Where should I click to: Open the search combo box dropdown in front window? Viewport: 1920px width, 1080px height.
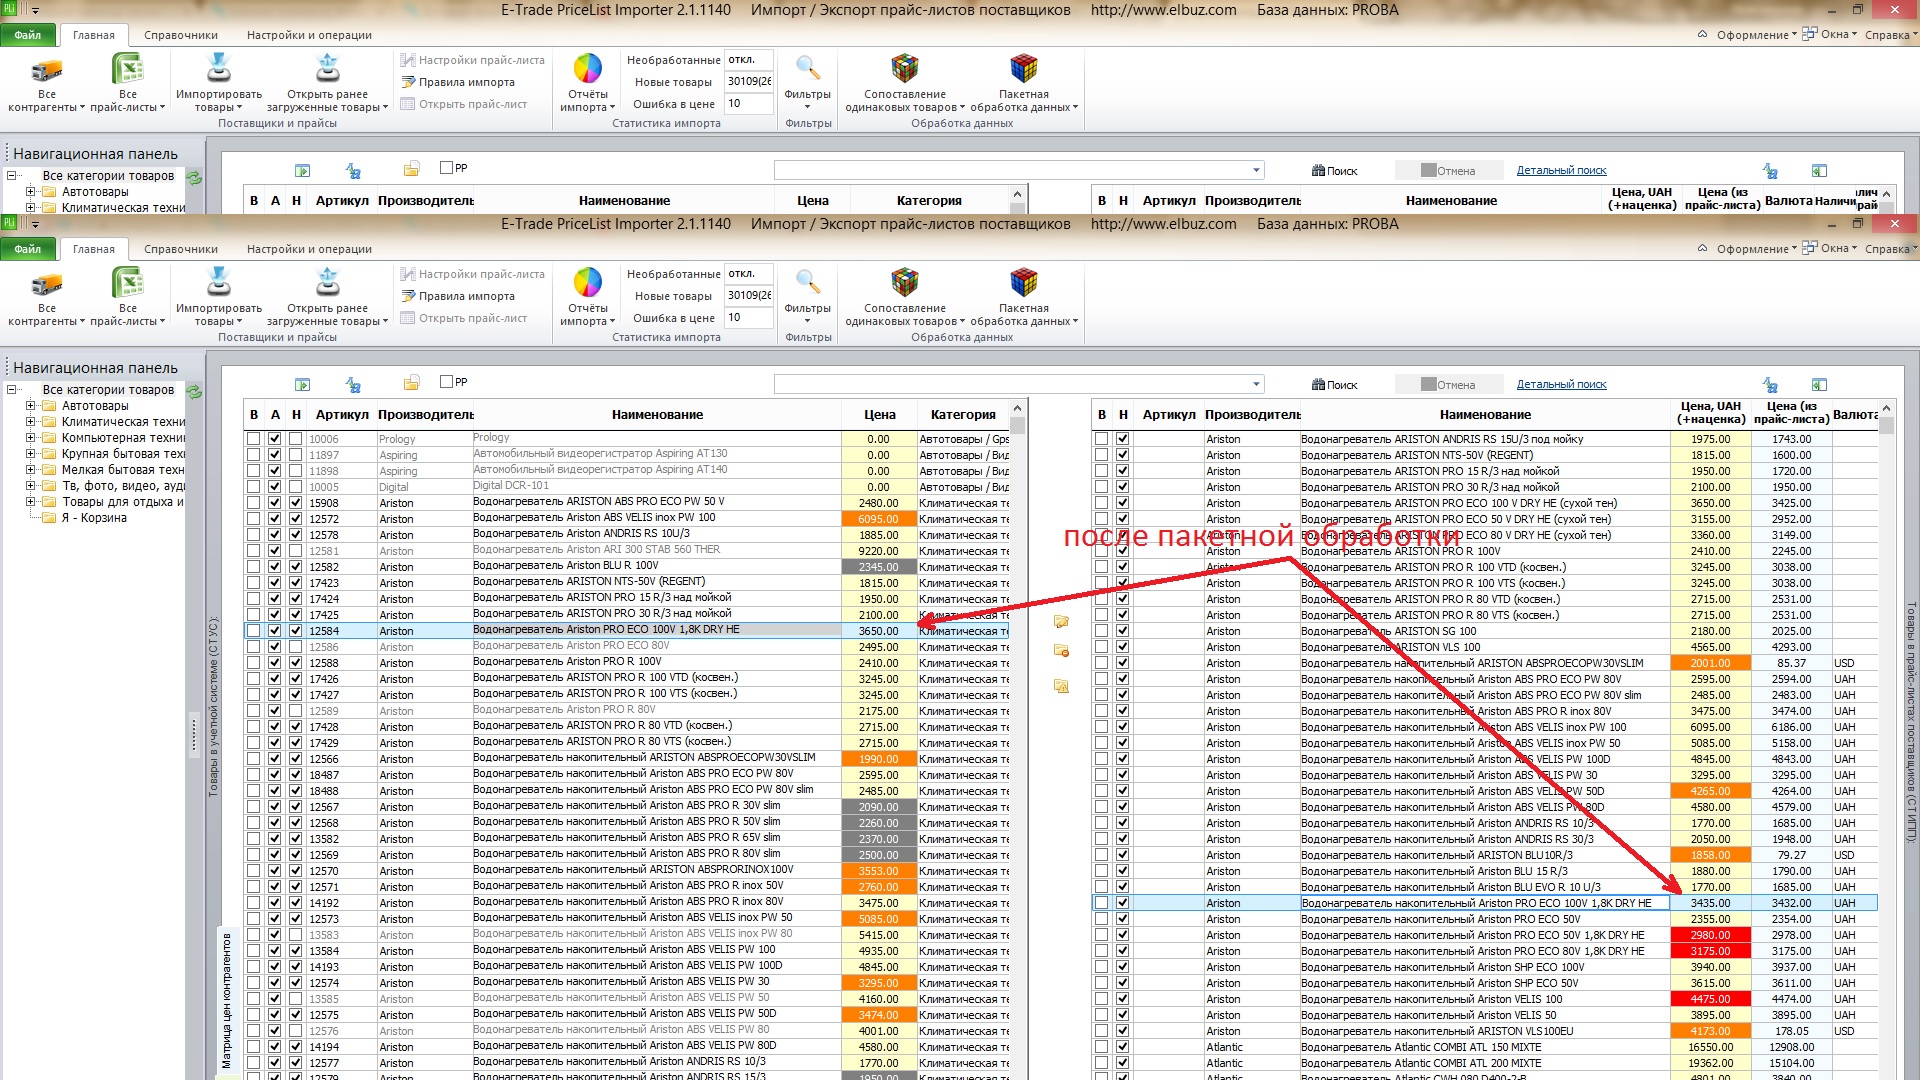tap(1256, 385)
